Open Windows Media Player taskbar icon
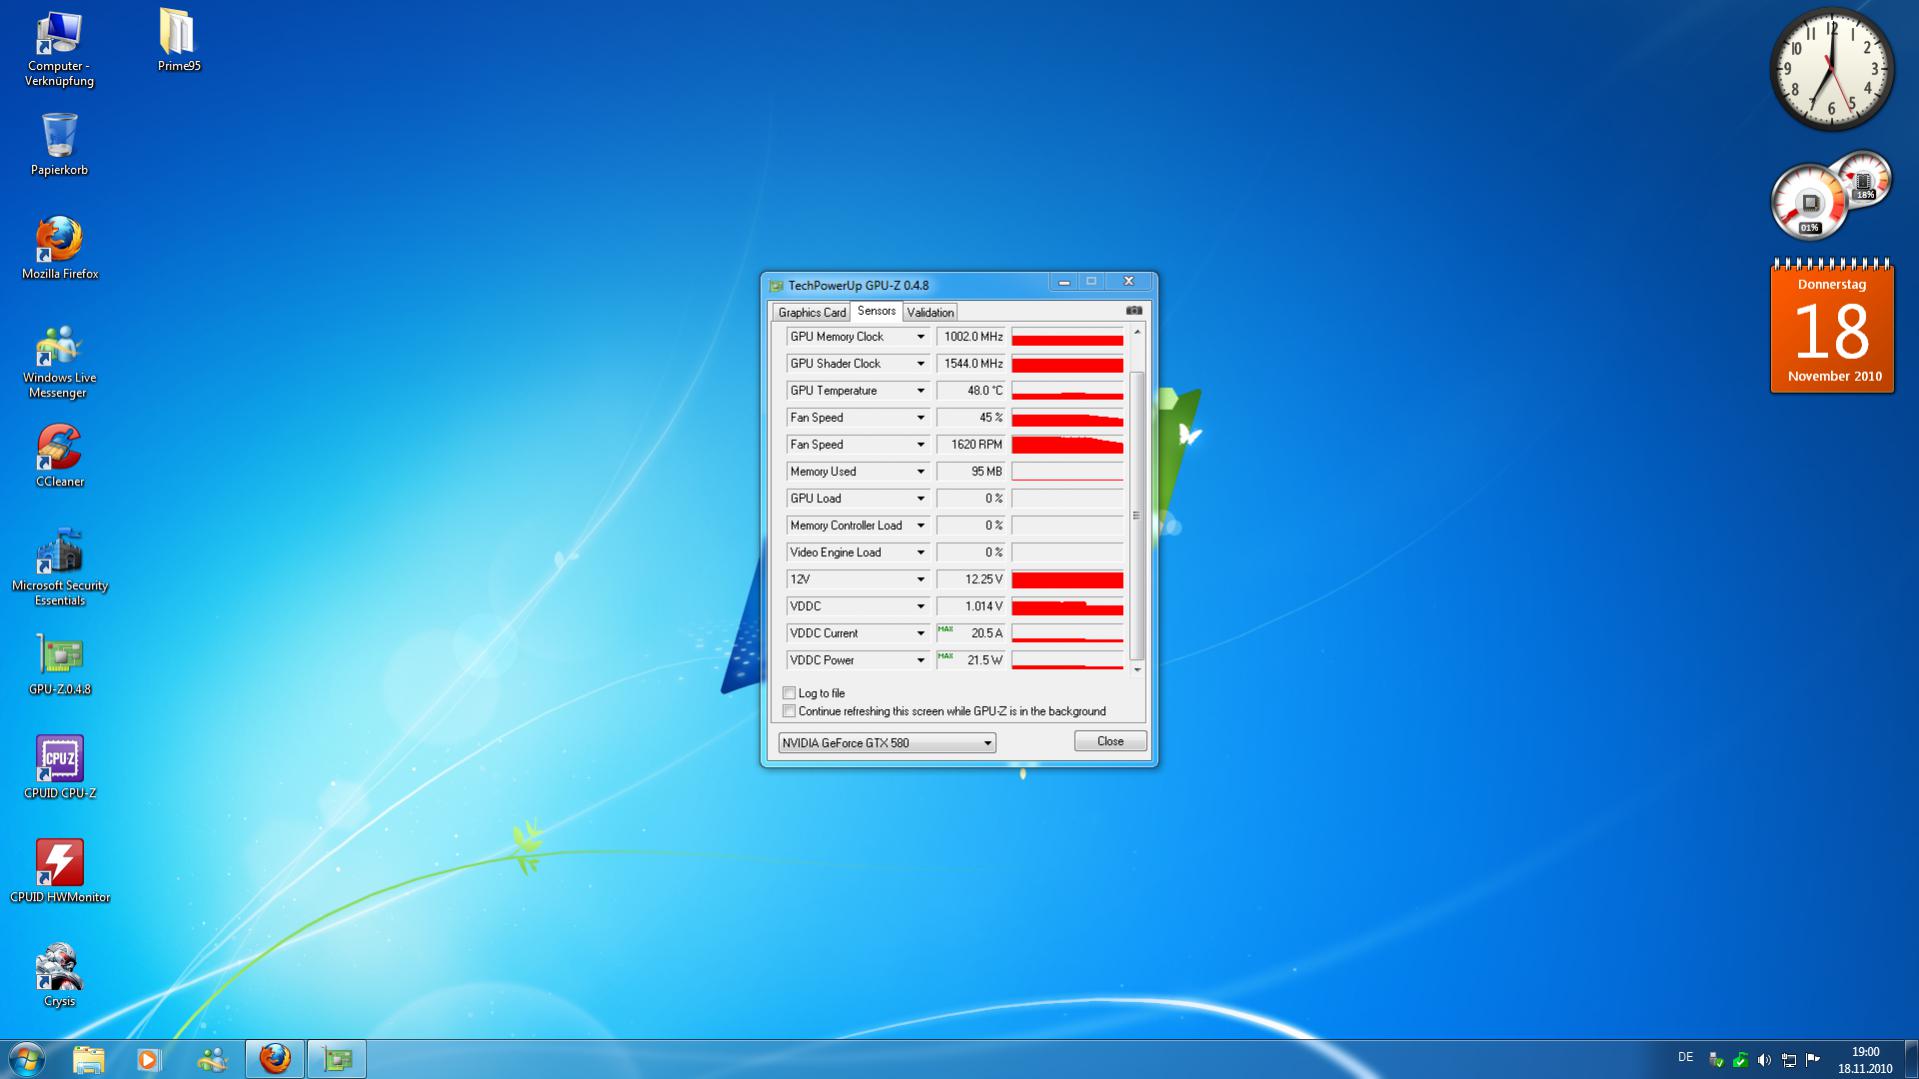Screen dimensions: 1919x1079 (149, 1059)
